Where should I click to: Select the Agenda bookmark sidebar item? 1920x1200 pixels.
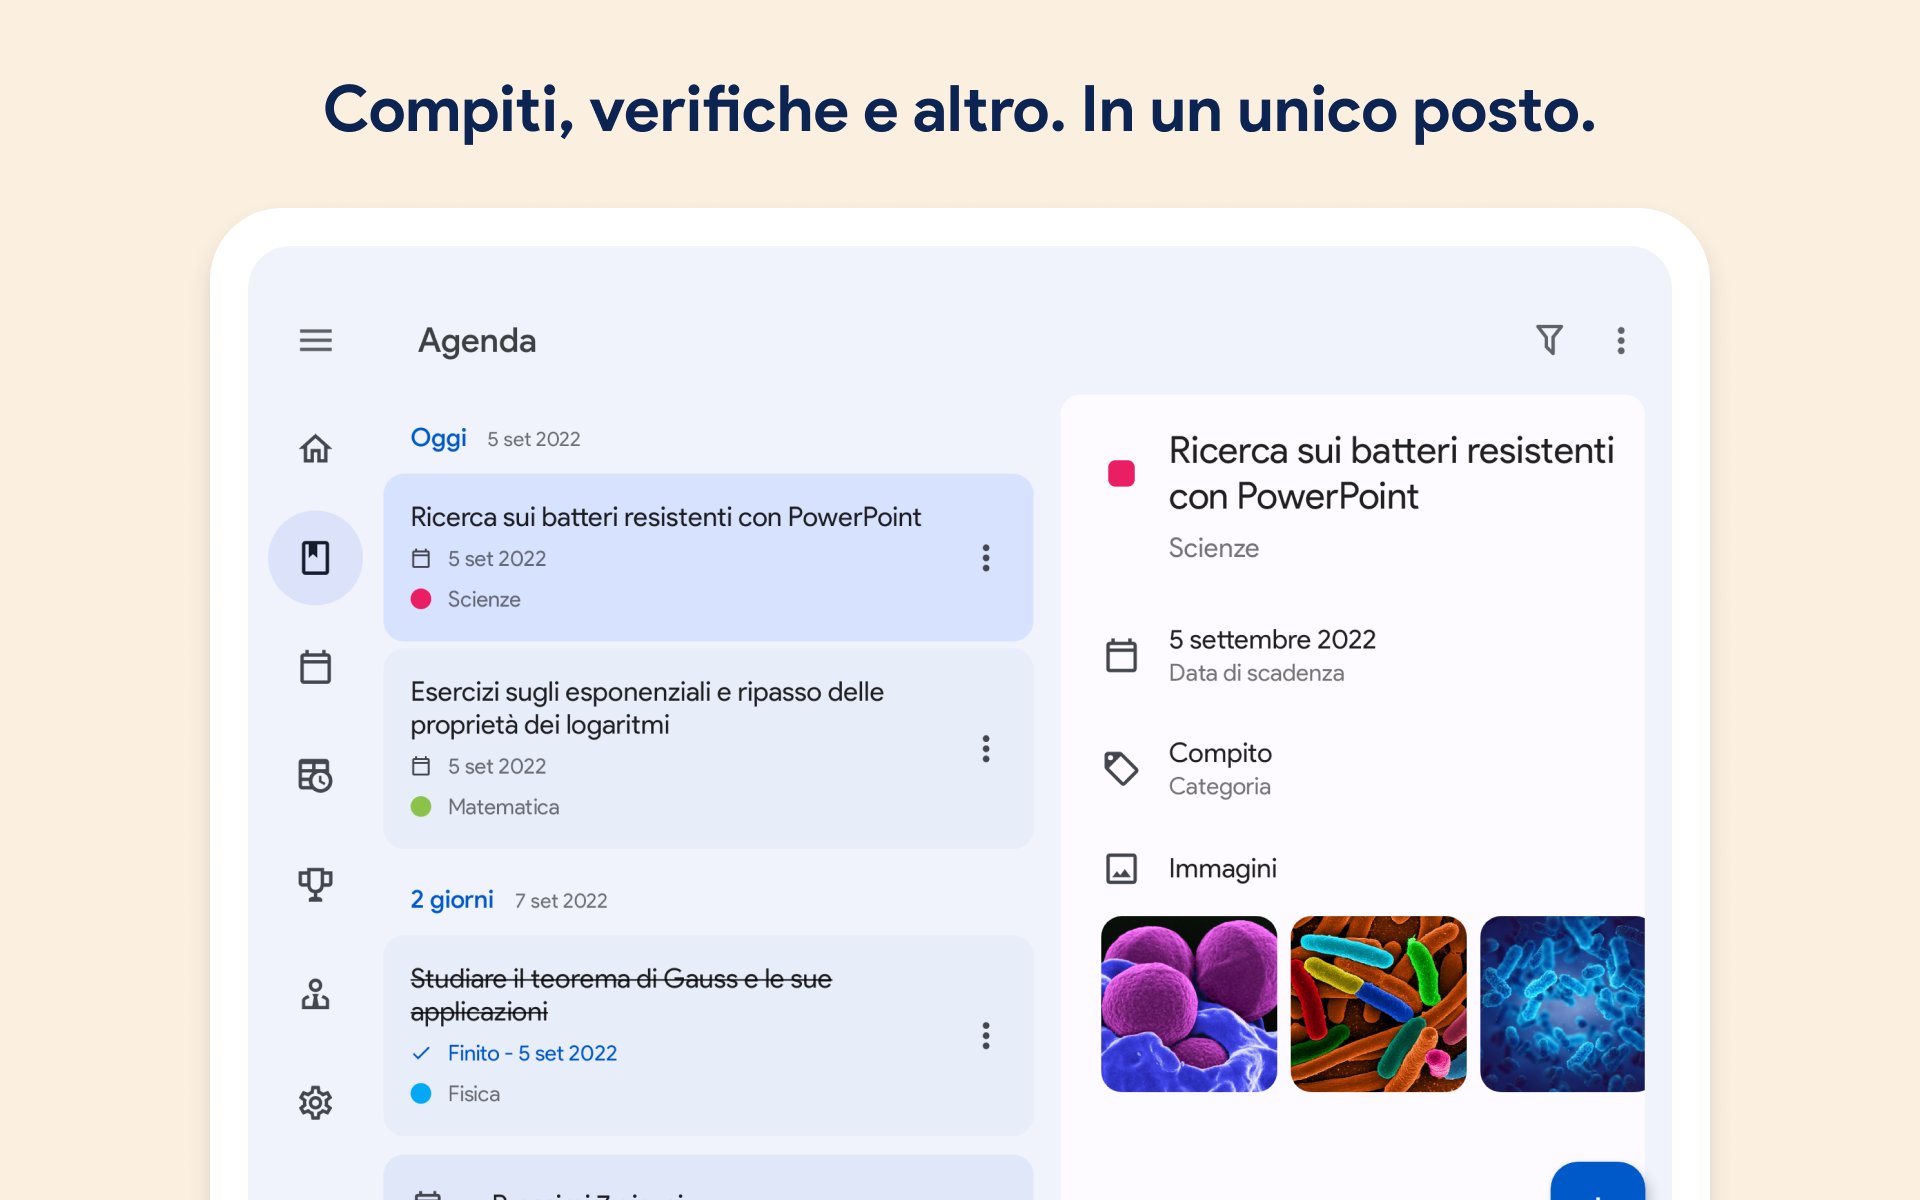(315, 558)
